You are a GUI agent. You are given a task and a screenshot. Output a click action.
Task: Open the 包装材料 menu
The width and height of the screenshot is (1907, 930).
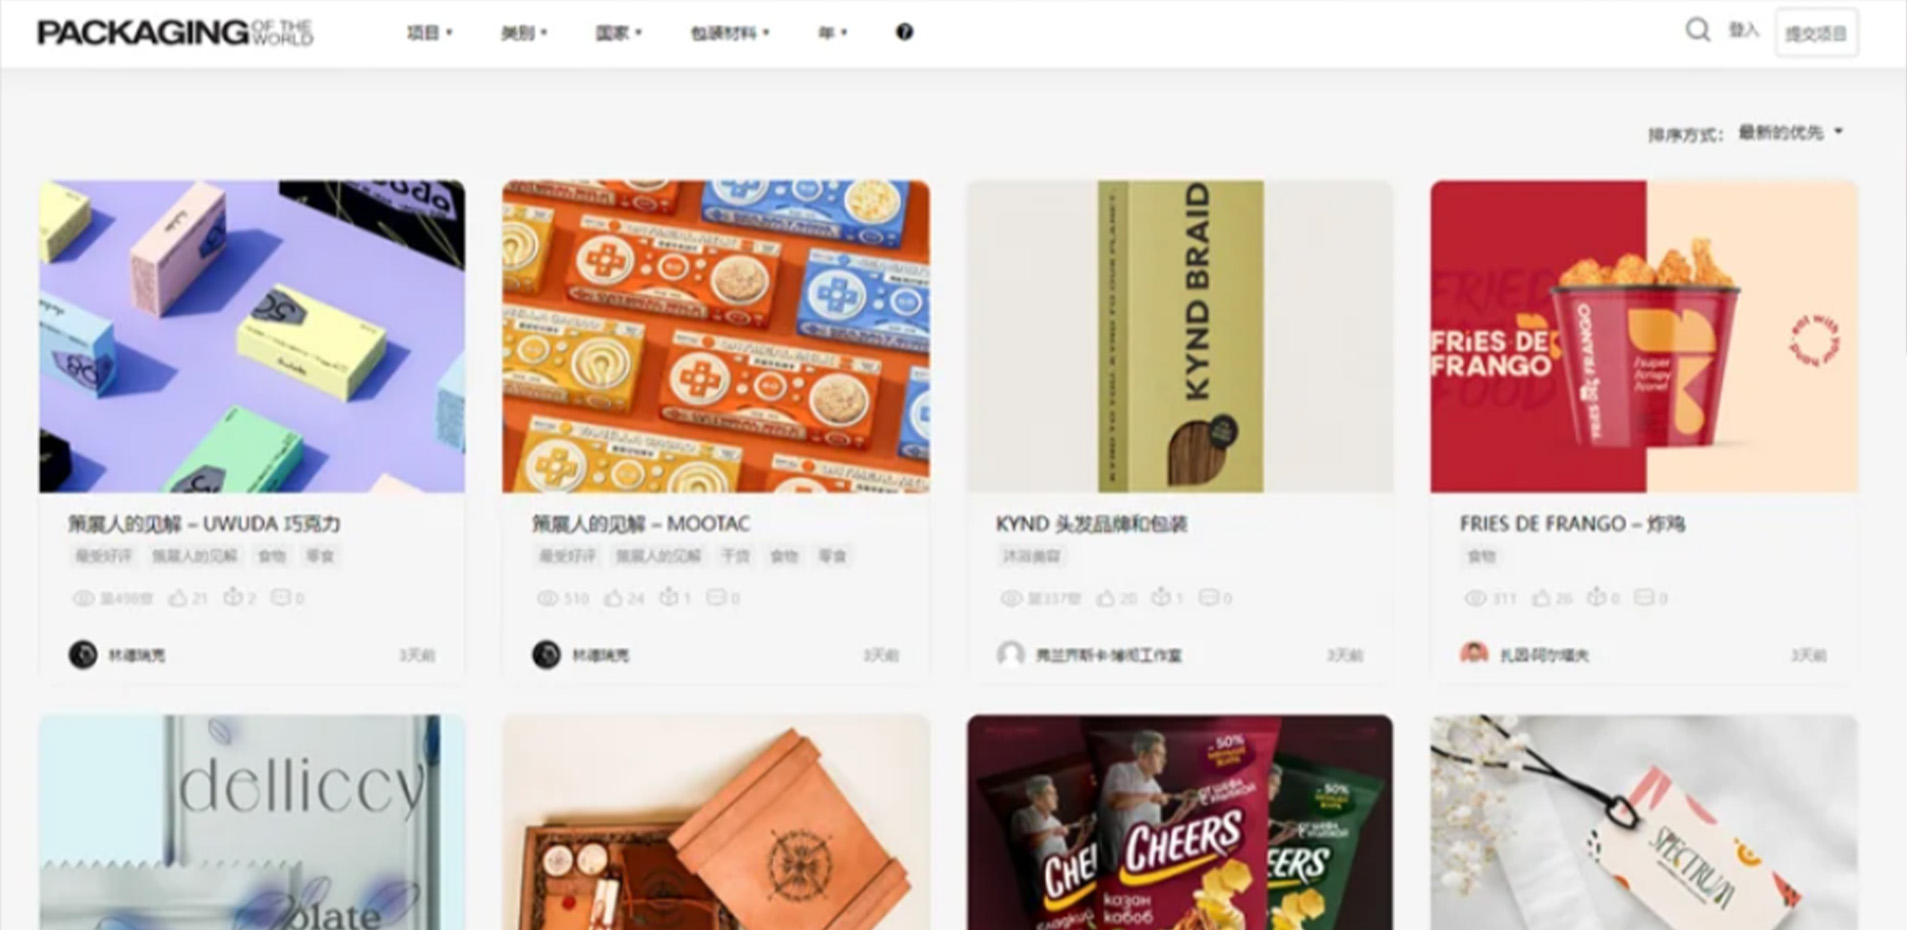coord(730,33)
